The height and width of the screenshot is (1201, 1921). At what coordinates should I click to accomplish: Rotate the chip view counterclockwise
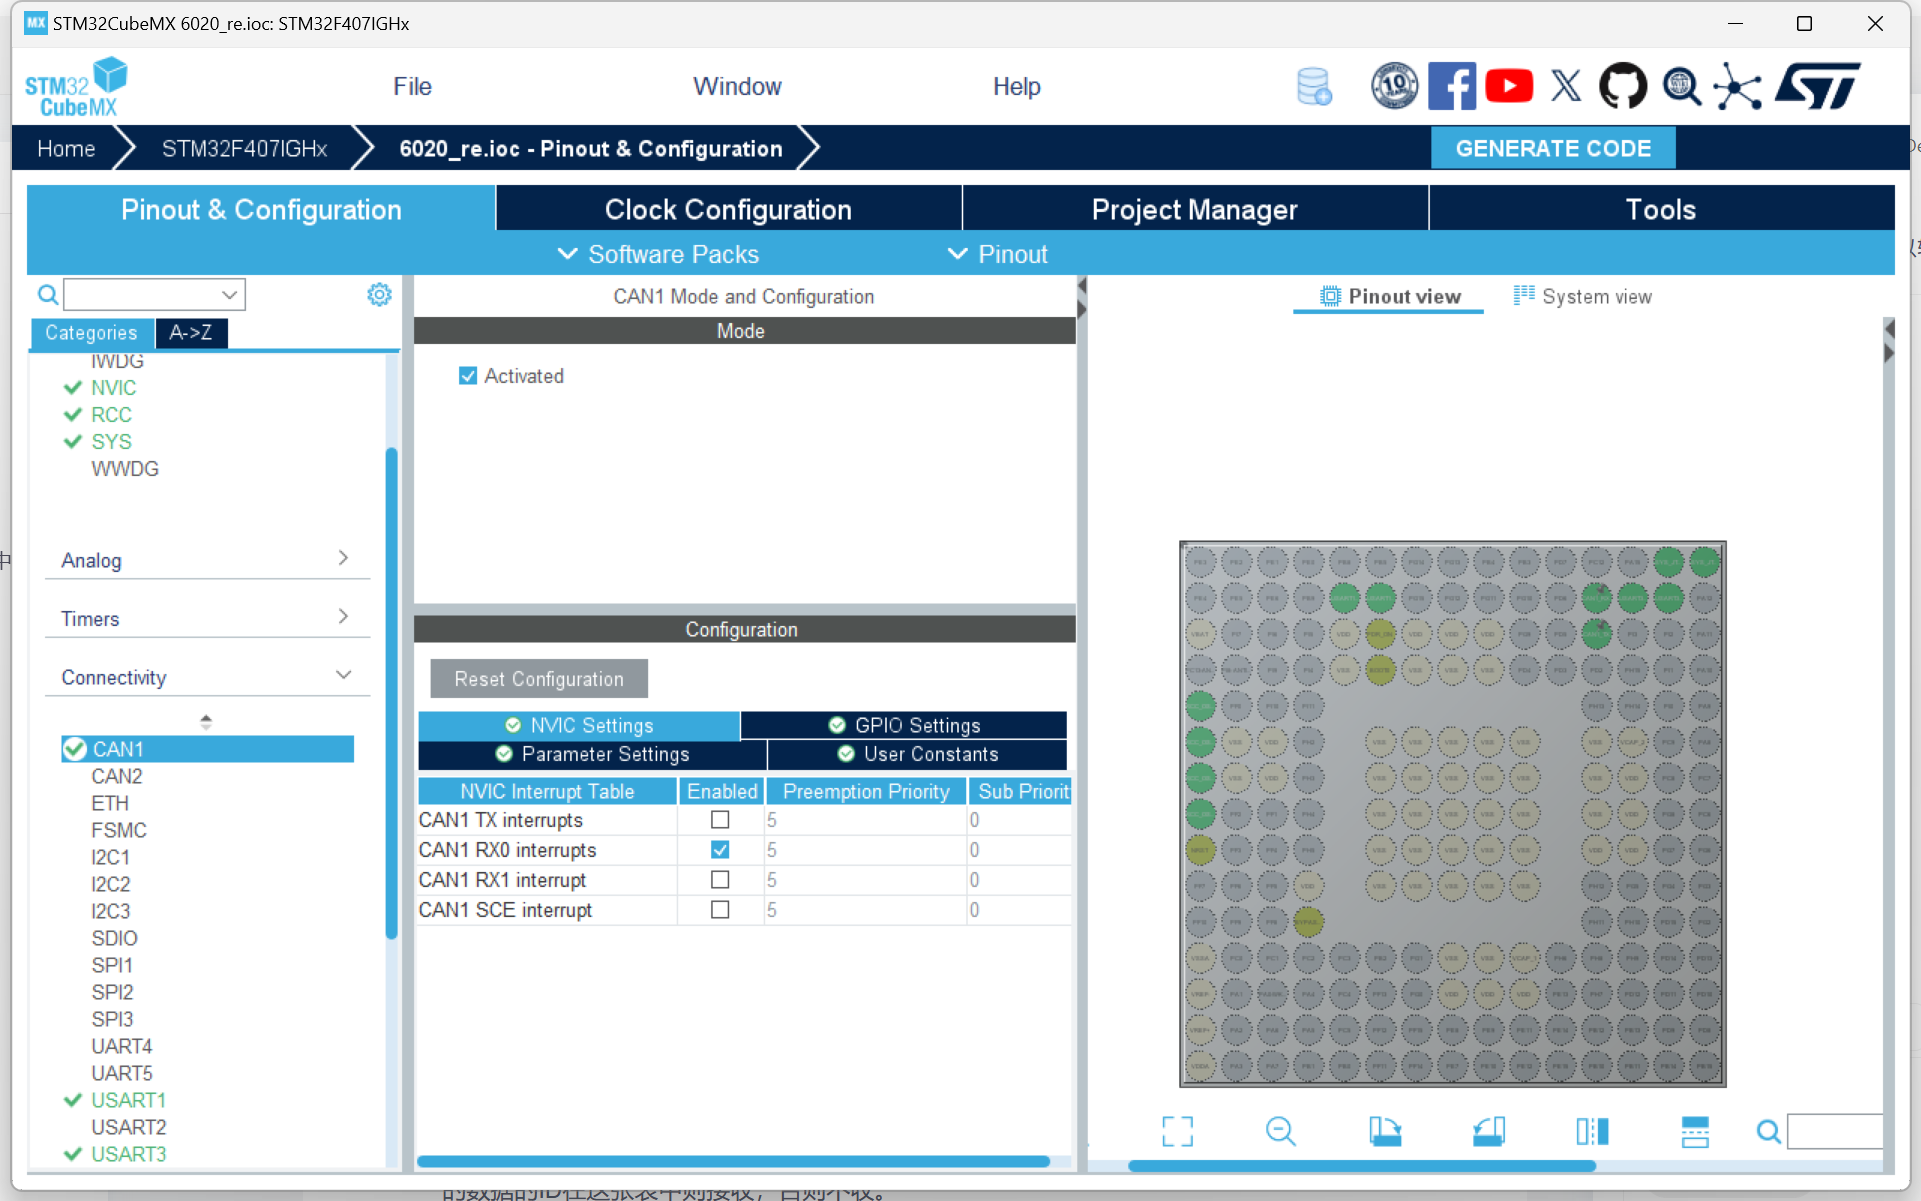(1489, 1131)
